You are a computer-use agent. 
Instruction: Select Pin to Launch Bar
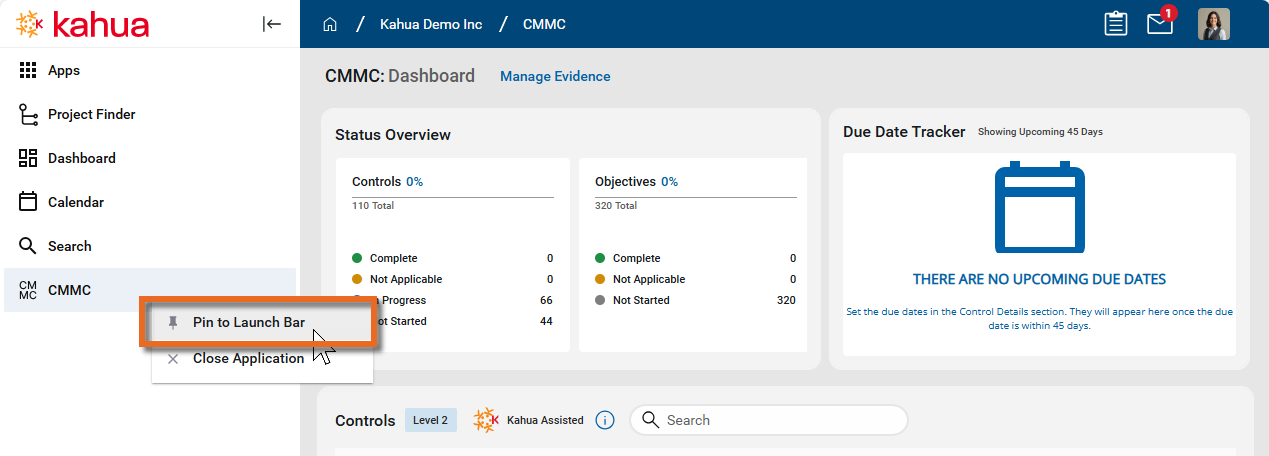pyautogui.click(x=248, y=322)
